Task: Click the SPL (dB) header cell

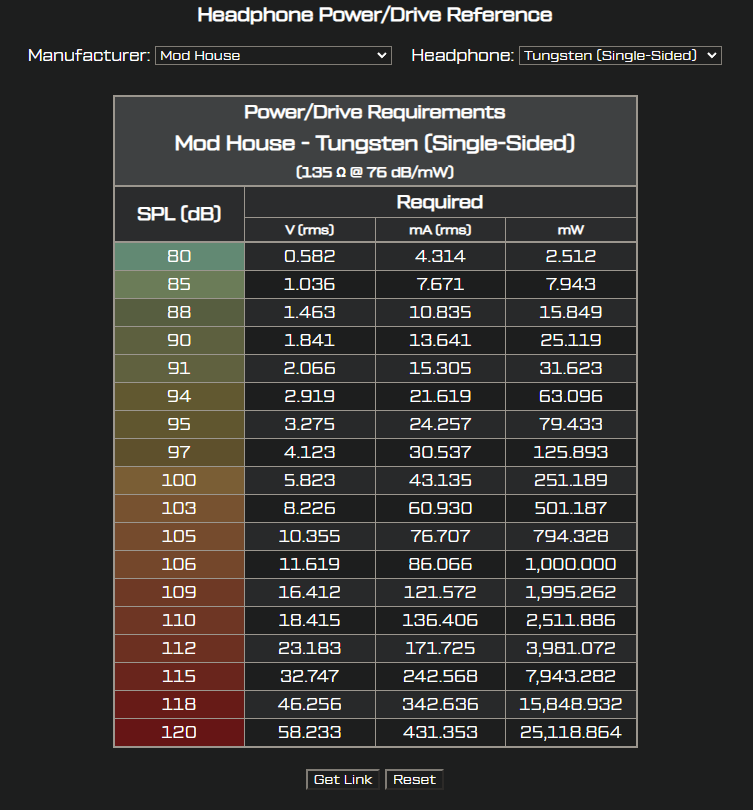Action: click(x=179, y=214)
